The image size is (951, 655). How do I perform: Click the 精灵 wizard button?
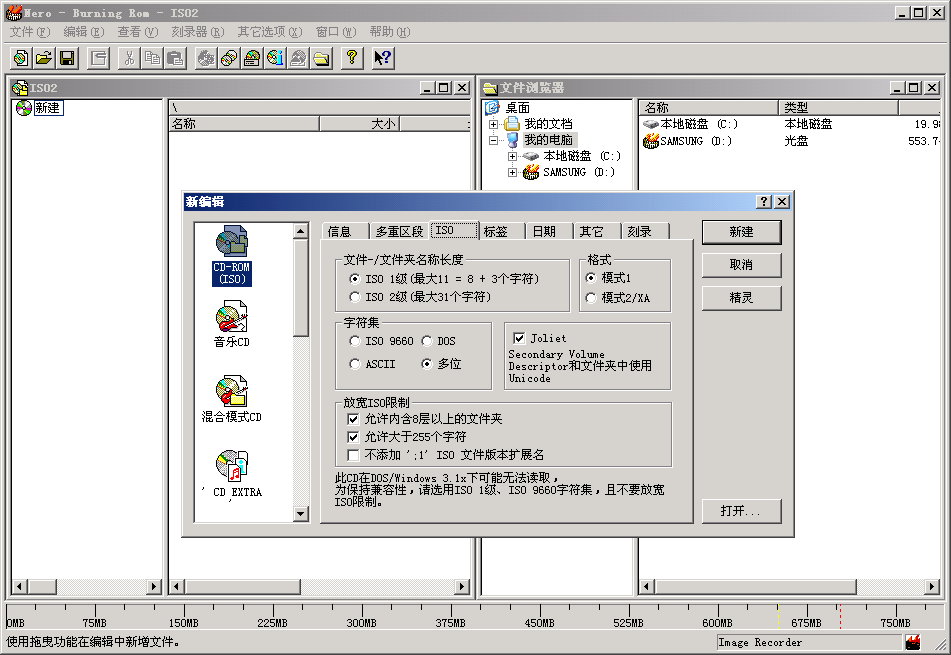(741, 298)
